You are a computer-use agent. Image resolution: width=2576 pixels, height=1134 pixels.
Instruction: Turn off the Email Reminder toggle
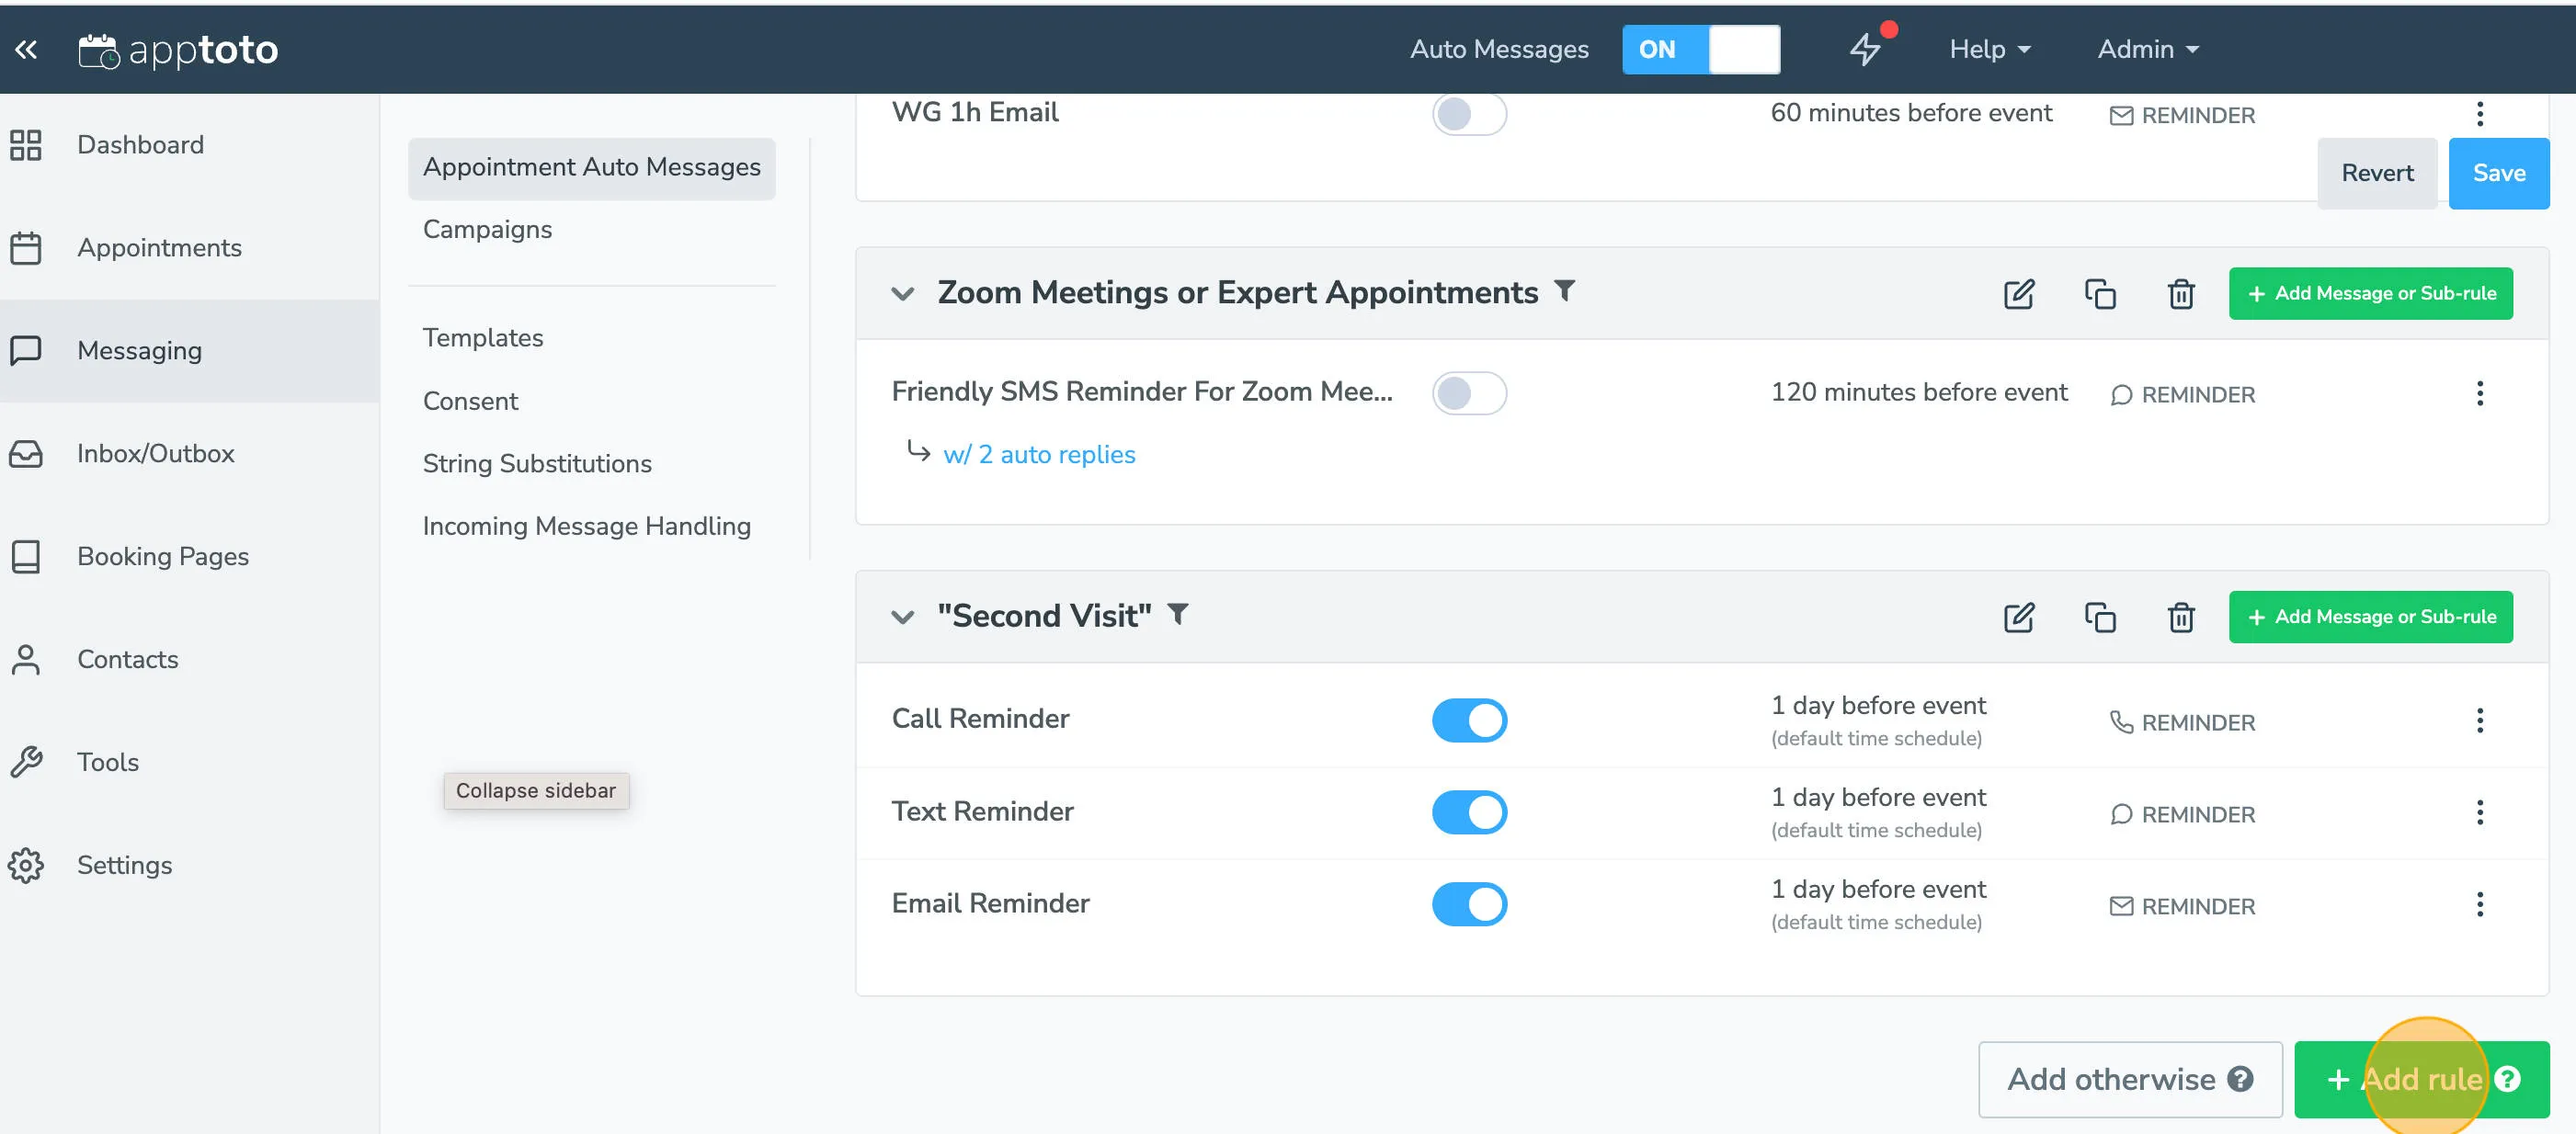[x=1469, y=903]
